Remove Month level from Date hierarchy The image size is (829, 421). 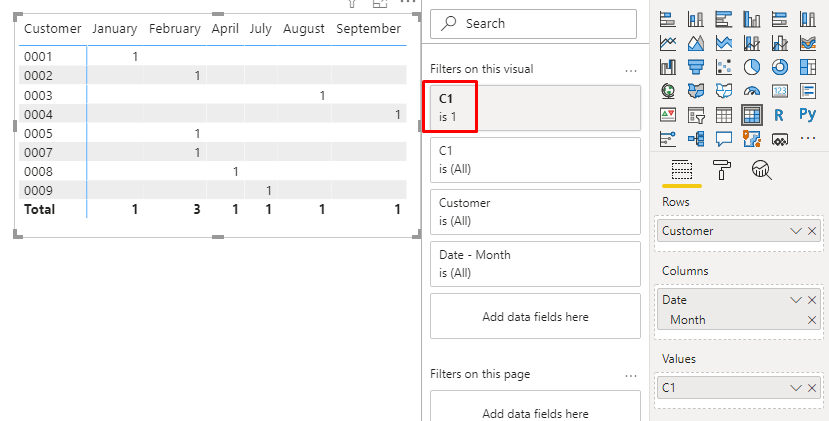point(812,320)
